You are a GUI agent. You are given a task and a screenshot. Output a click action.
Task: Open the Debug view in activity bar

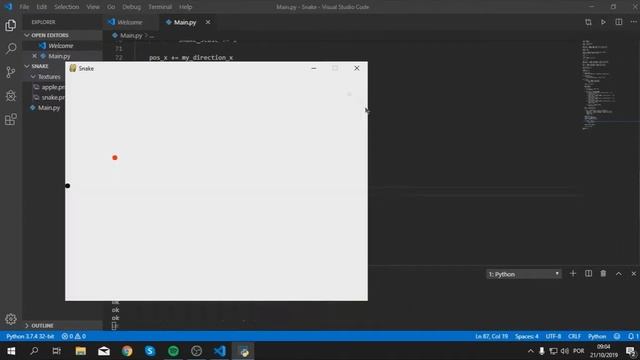(11, 96)
